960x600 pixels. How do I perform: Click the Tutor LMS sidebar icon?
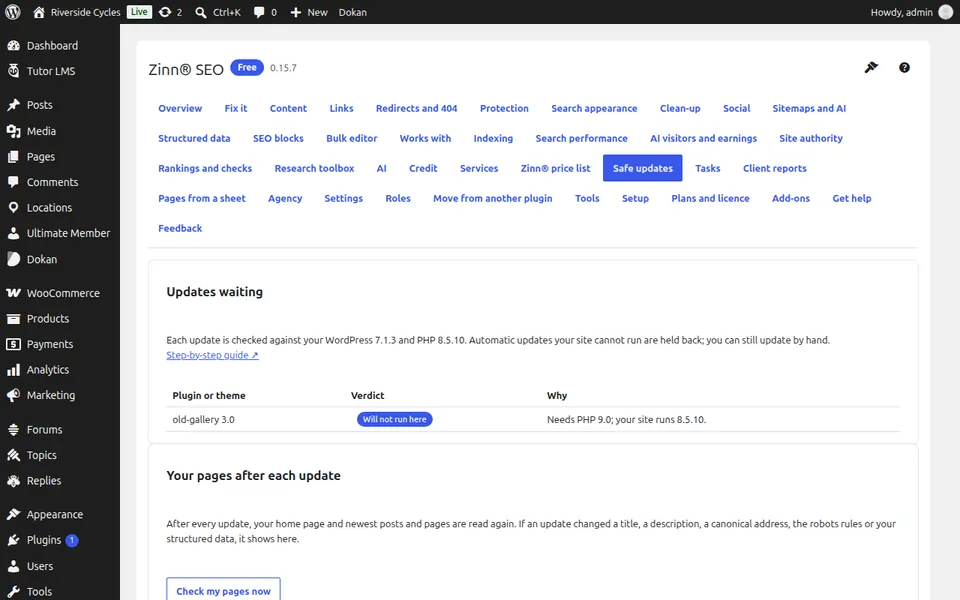13,71
